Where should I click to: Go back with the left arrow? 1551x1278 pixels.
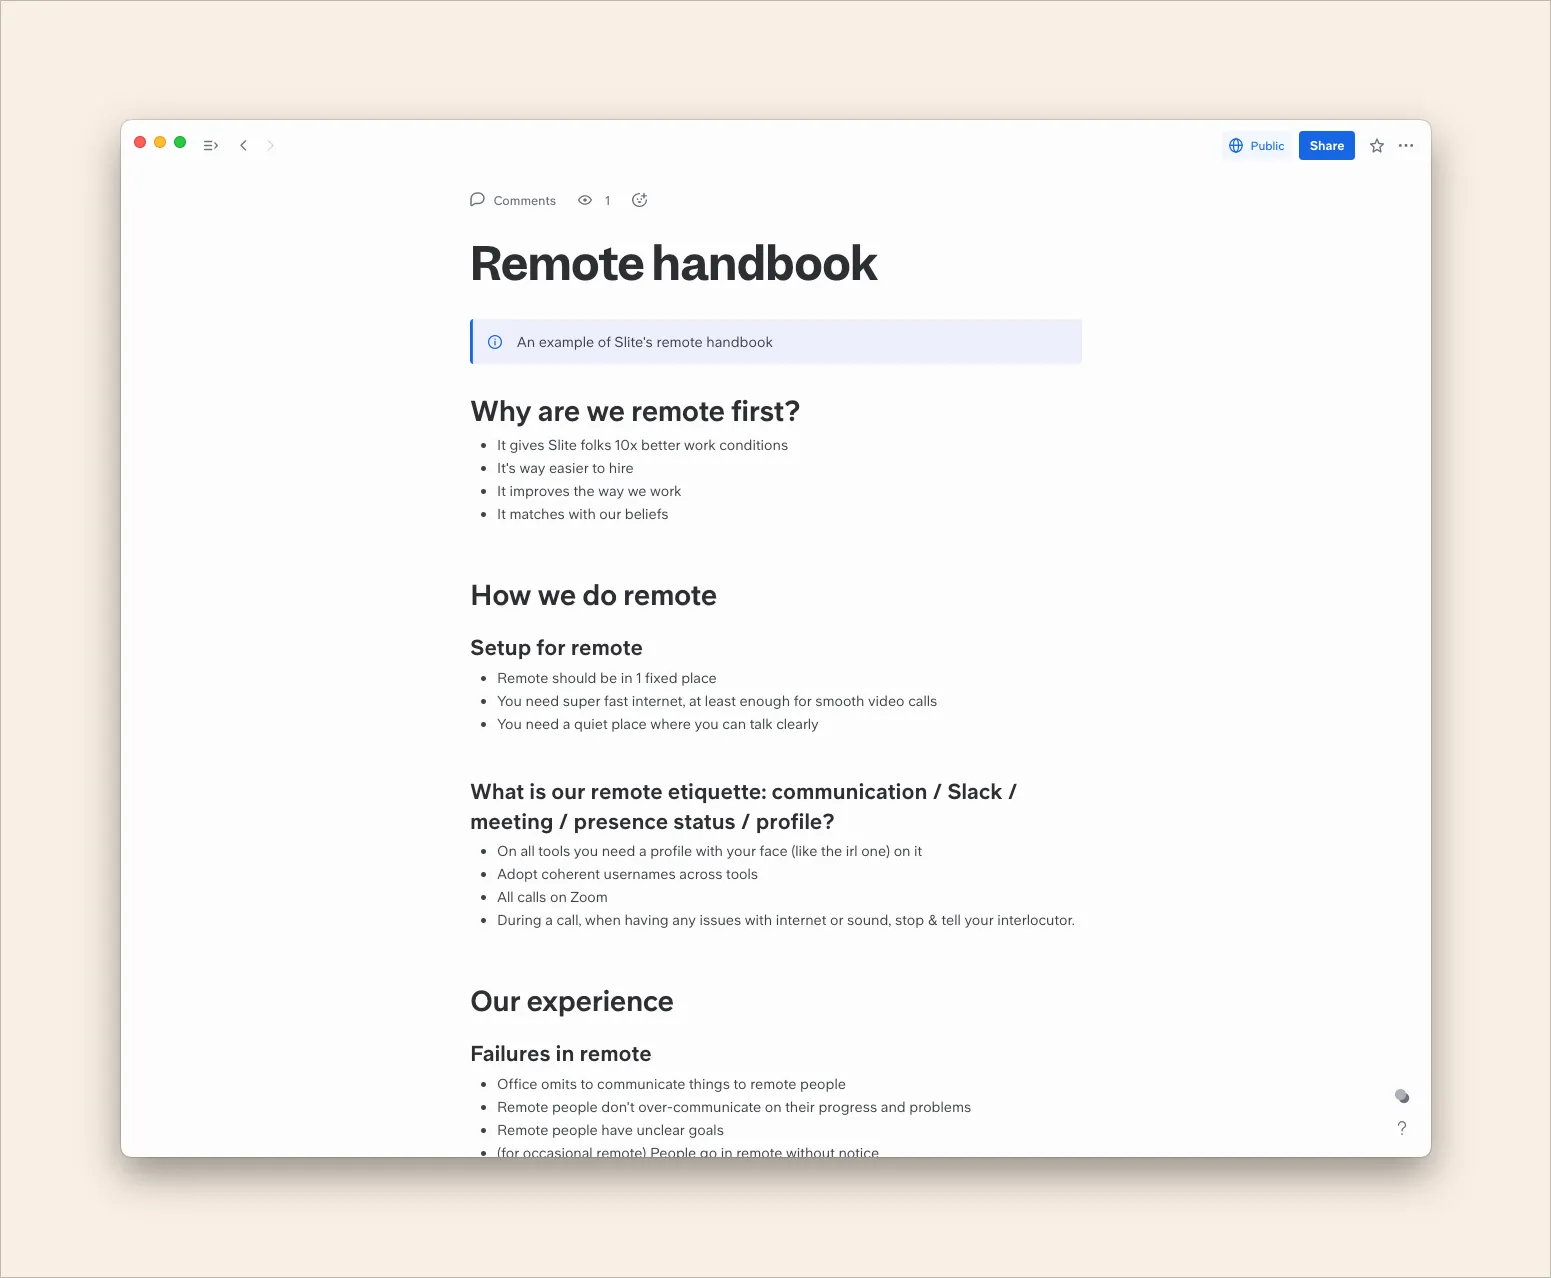point(243,145)
